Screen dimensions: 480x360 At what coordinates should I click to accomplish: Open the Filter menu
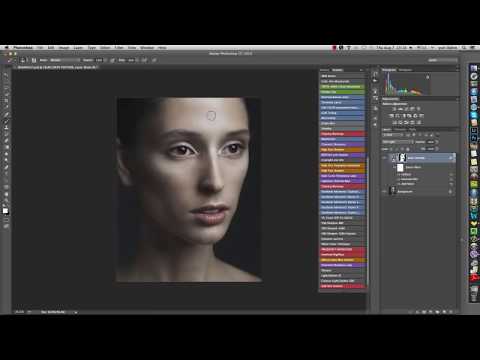(x=119, y=48)
